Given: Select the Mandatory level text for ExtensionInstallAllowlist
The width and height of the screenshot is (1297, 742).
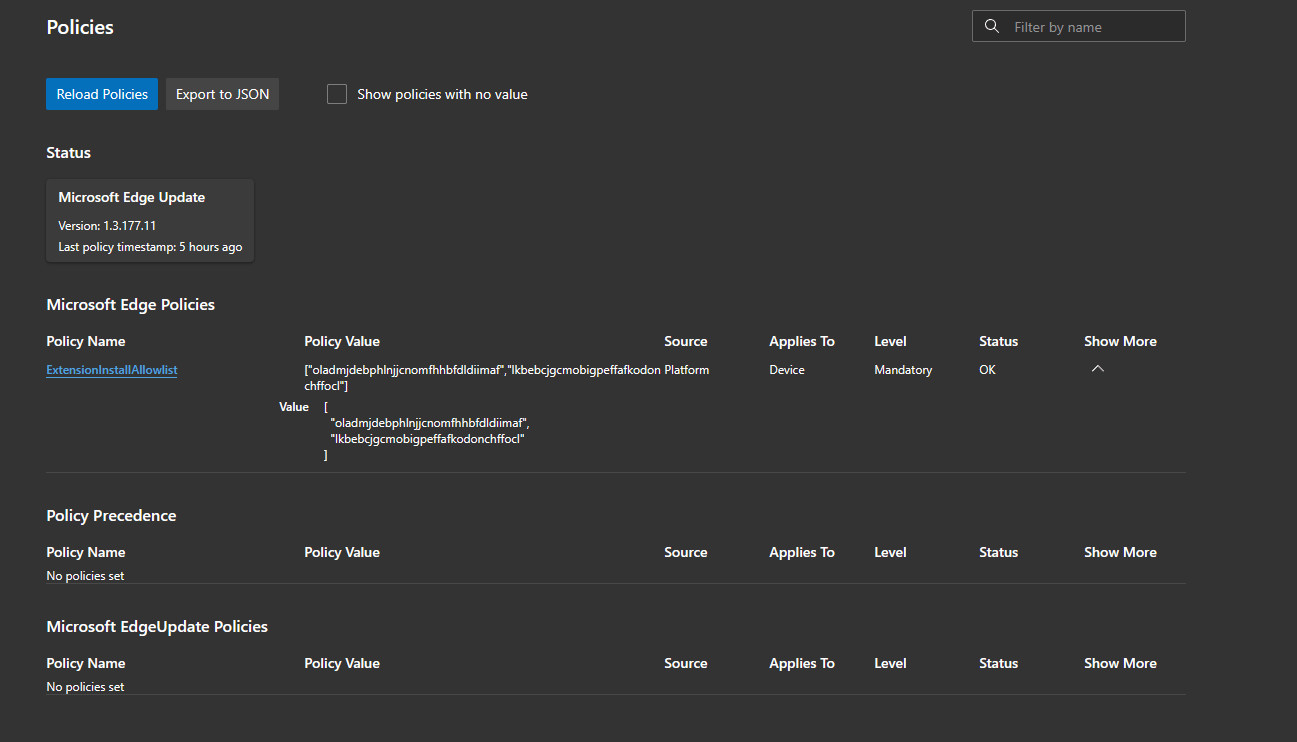Looking at the screenshot, I should click(902, 369).
